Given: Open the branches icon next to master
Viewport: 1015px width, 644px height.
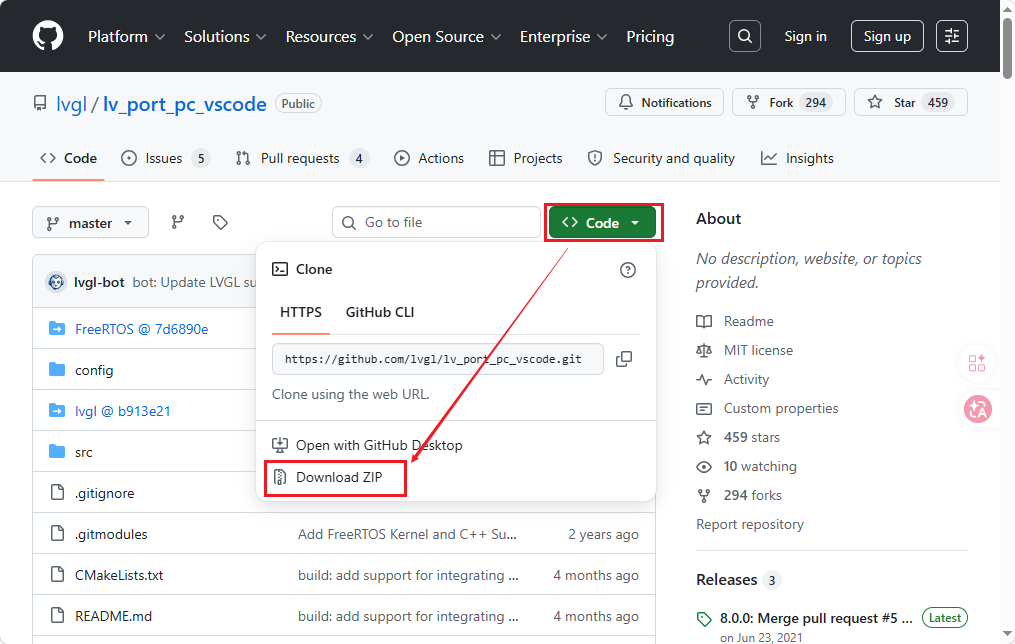Looking at the screenshot, I should click(x=177, y=223).
